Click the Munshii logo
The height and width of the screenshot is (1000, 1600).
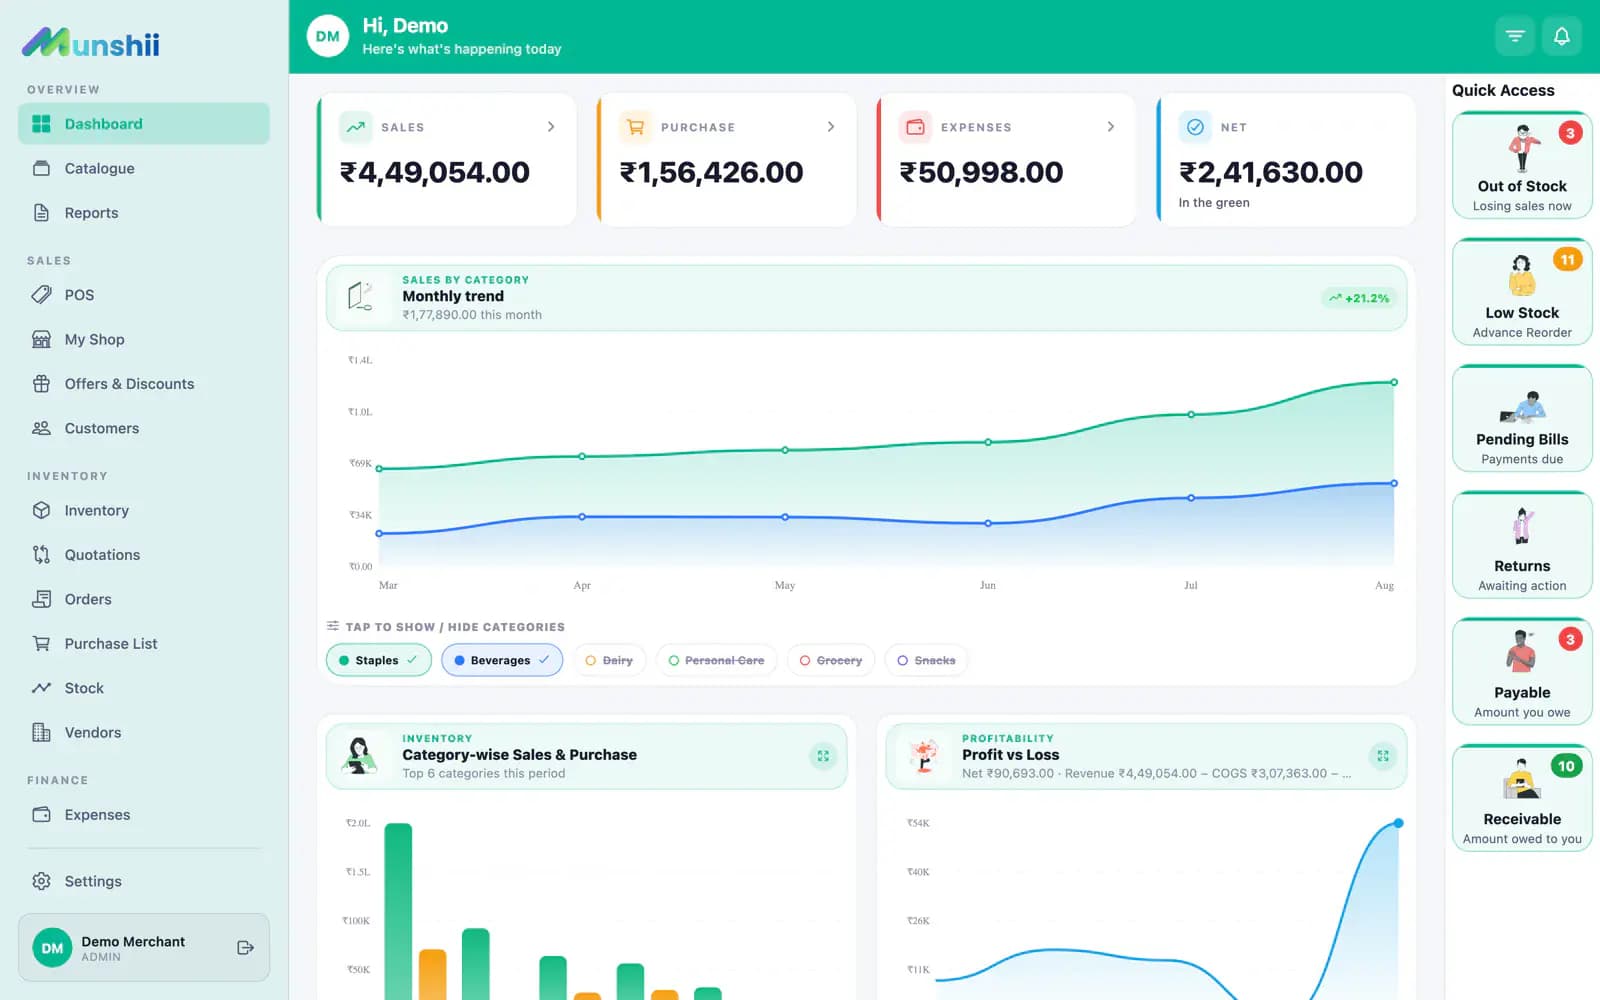91,43
